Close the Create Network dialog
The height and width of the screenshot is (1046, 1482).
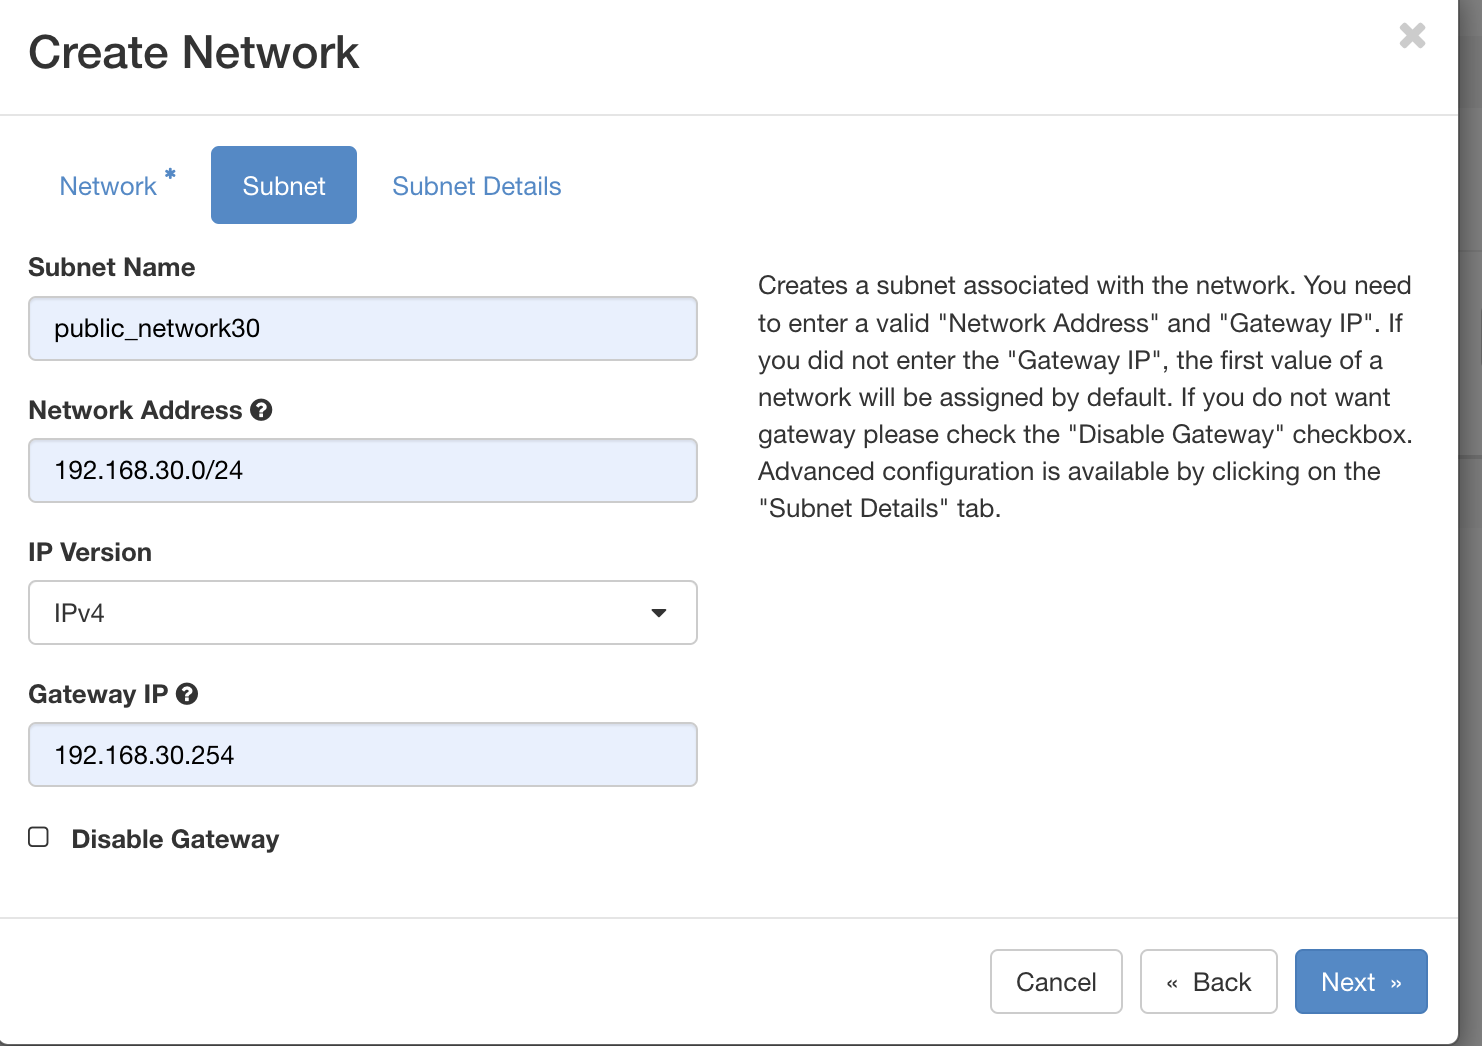click(1412, 36)
